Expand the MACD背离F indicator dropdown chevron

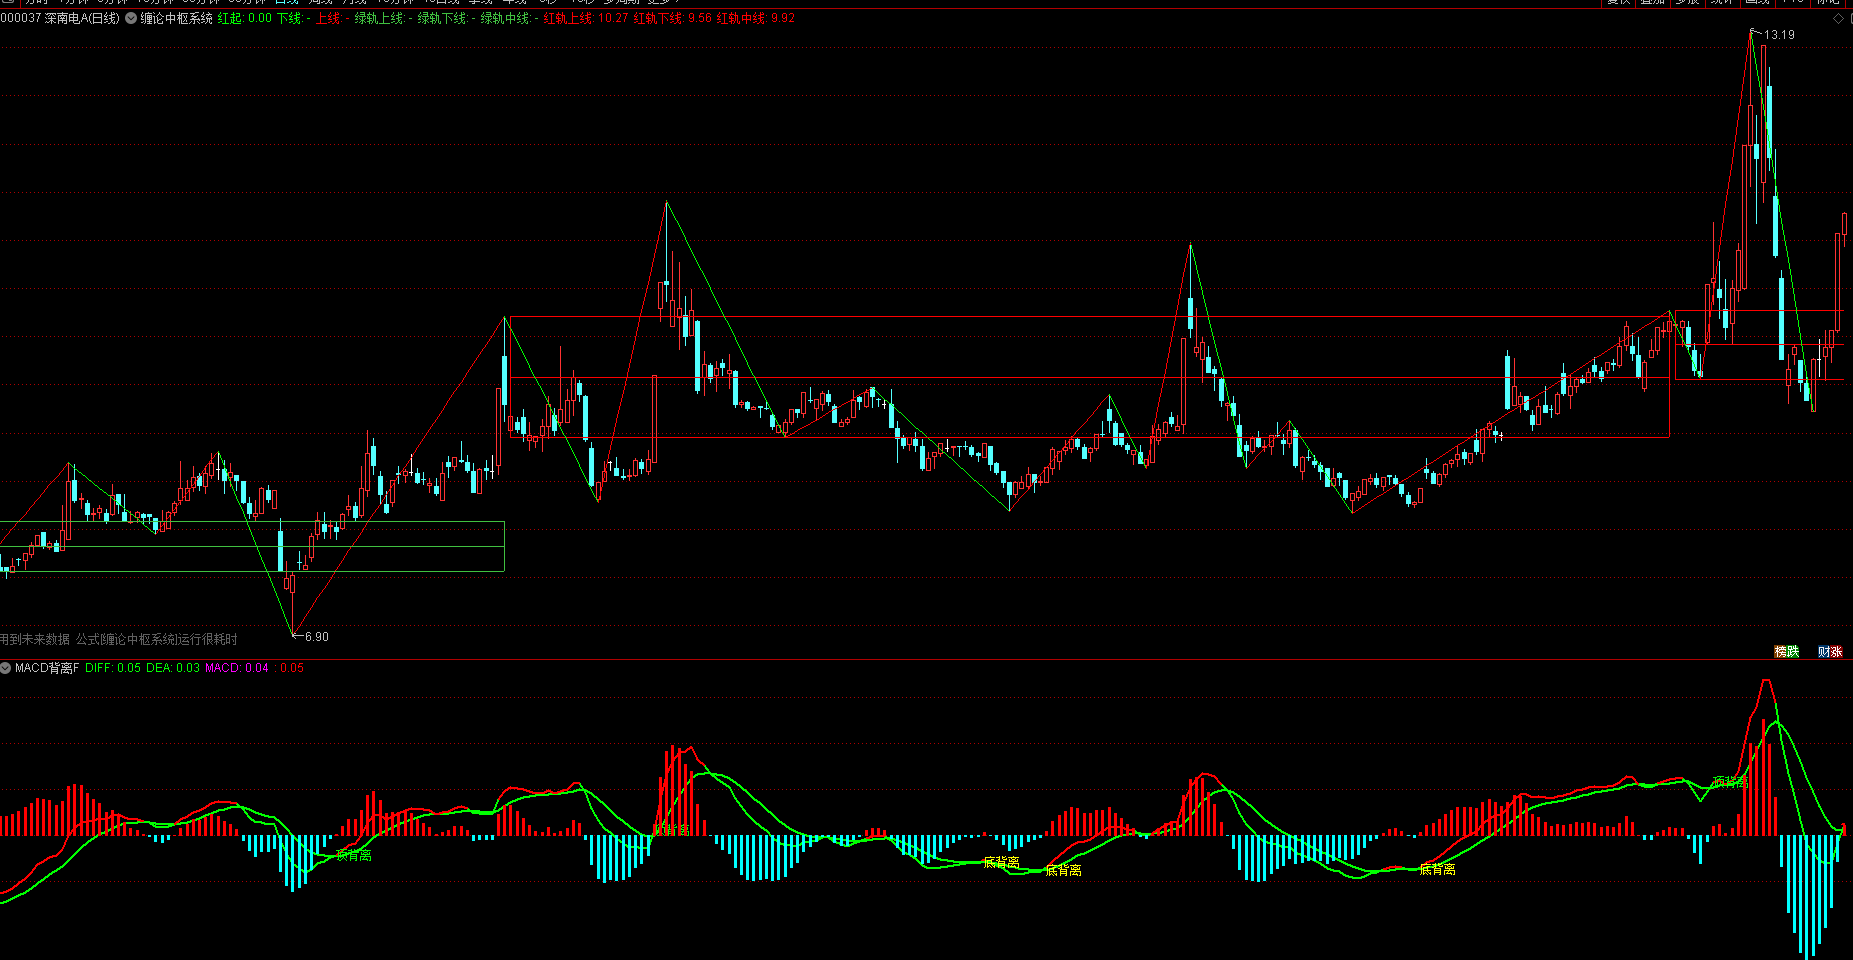pyautogui.click(x=6, y=668)
